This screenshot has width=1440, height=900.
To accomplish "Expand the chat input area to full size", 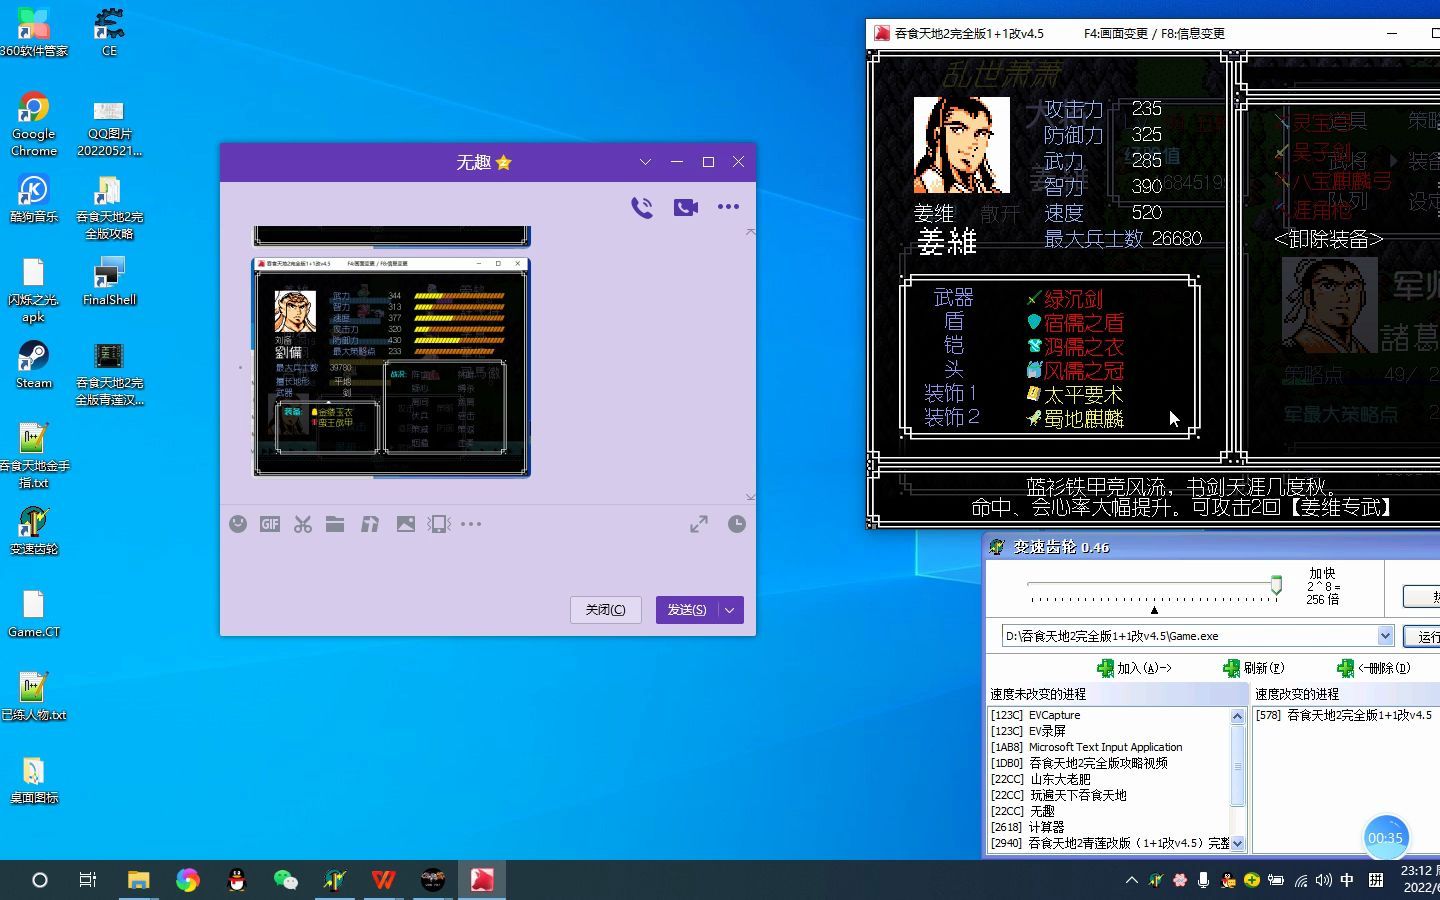I will pos(699,524).
